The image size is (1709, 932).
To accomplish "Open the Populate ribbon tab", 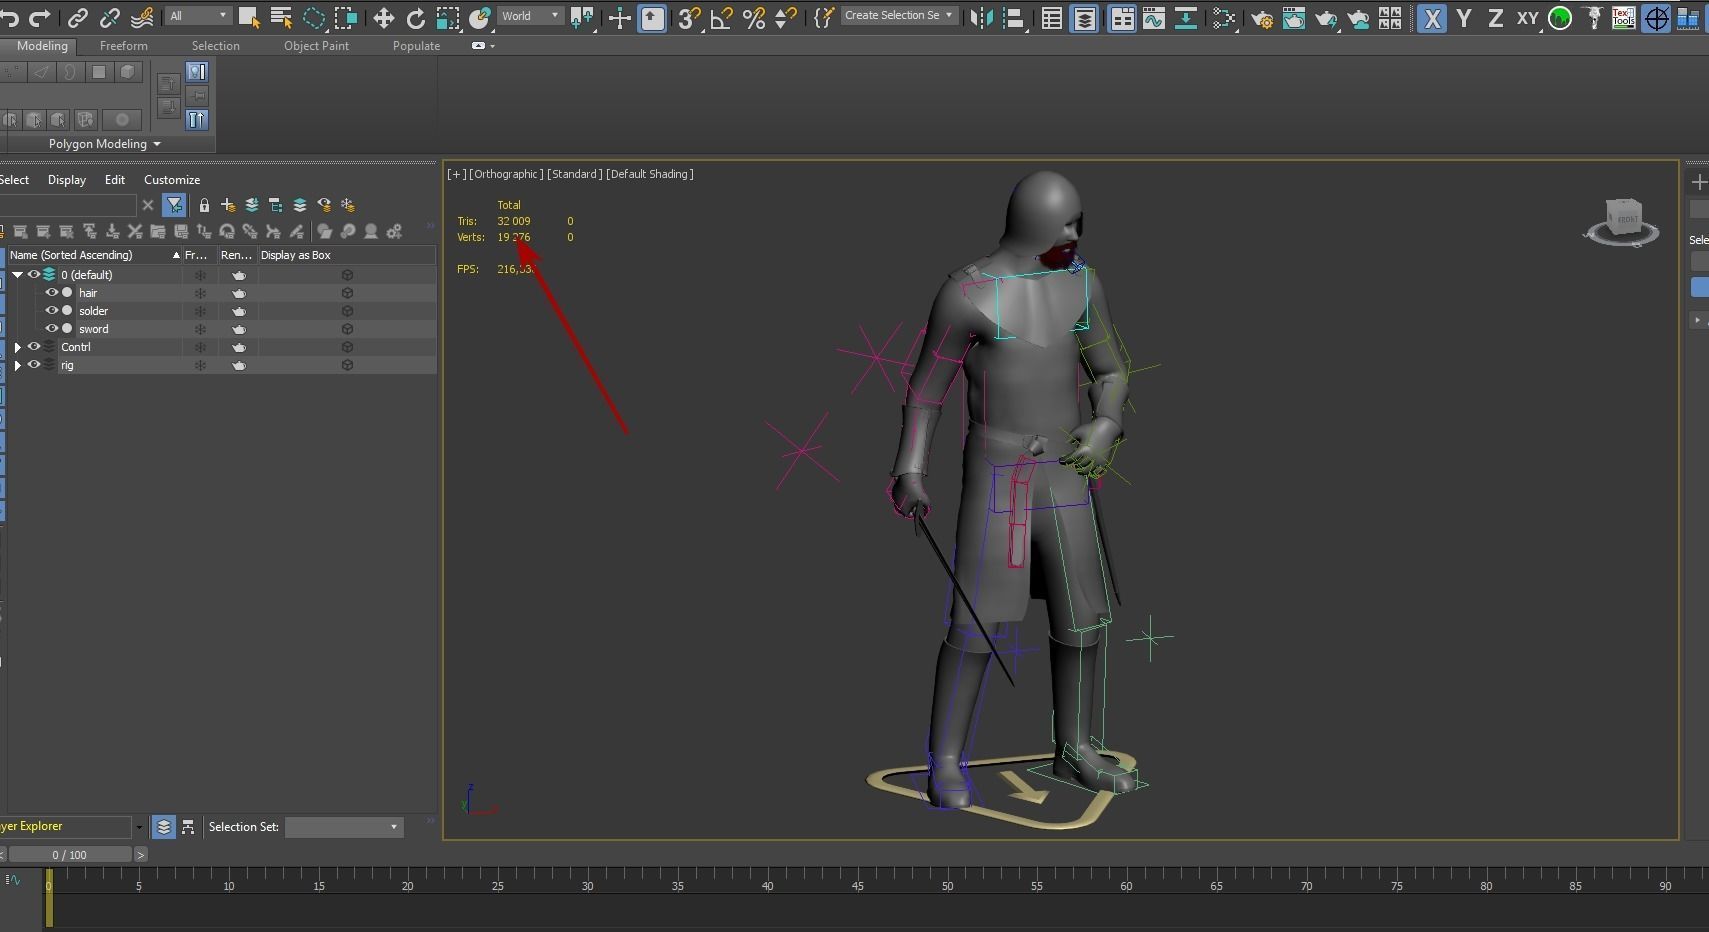I will [x=416, y=46].
